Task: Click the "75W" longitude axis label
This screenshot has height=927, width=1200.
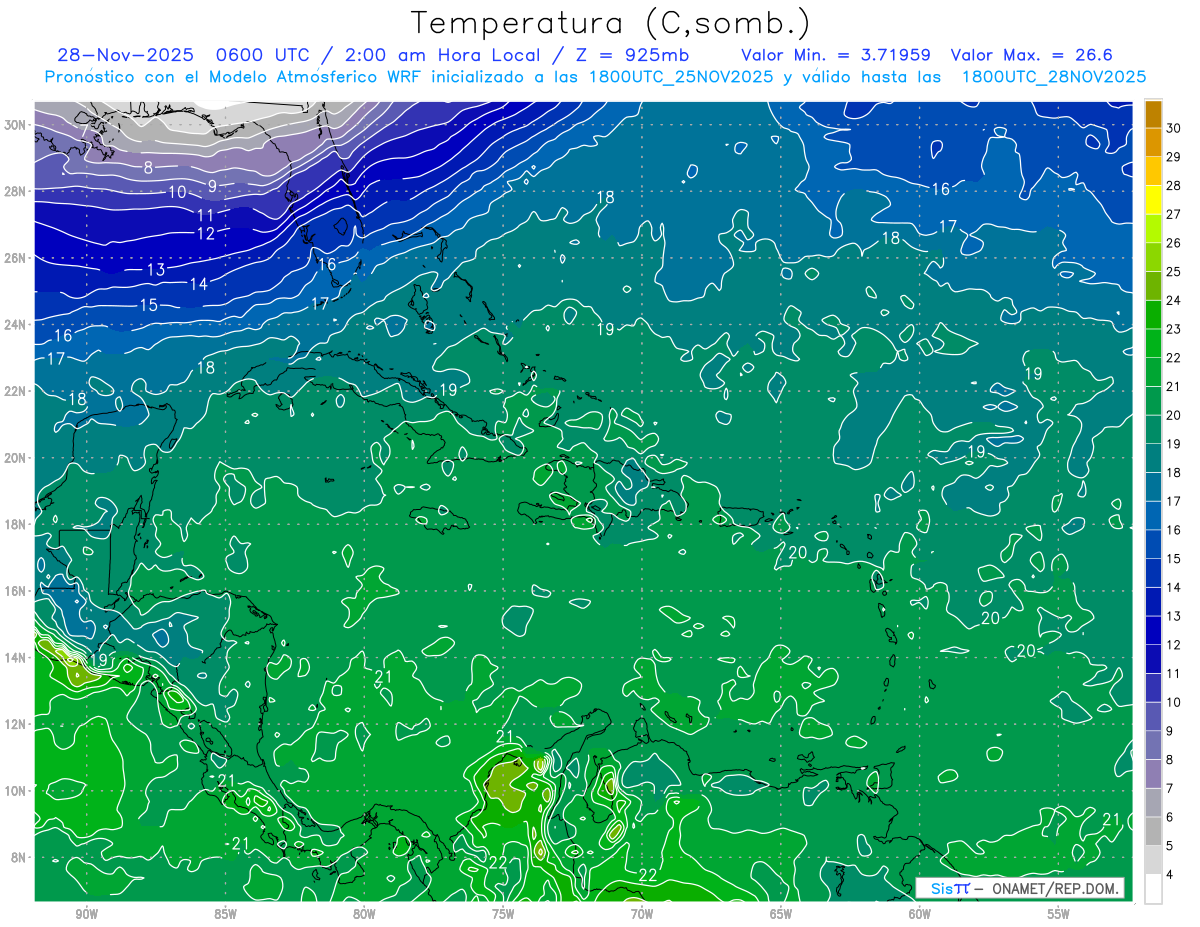Action: coord(503,914)
